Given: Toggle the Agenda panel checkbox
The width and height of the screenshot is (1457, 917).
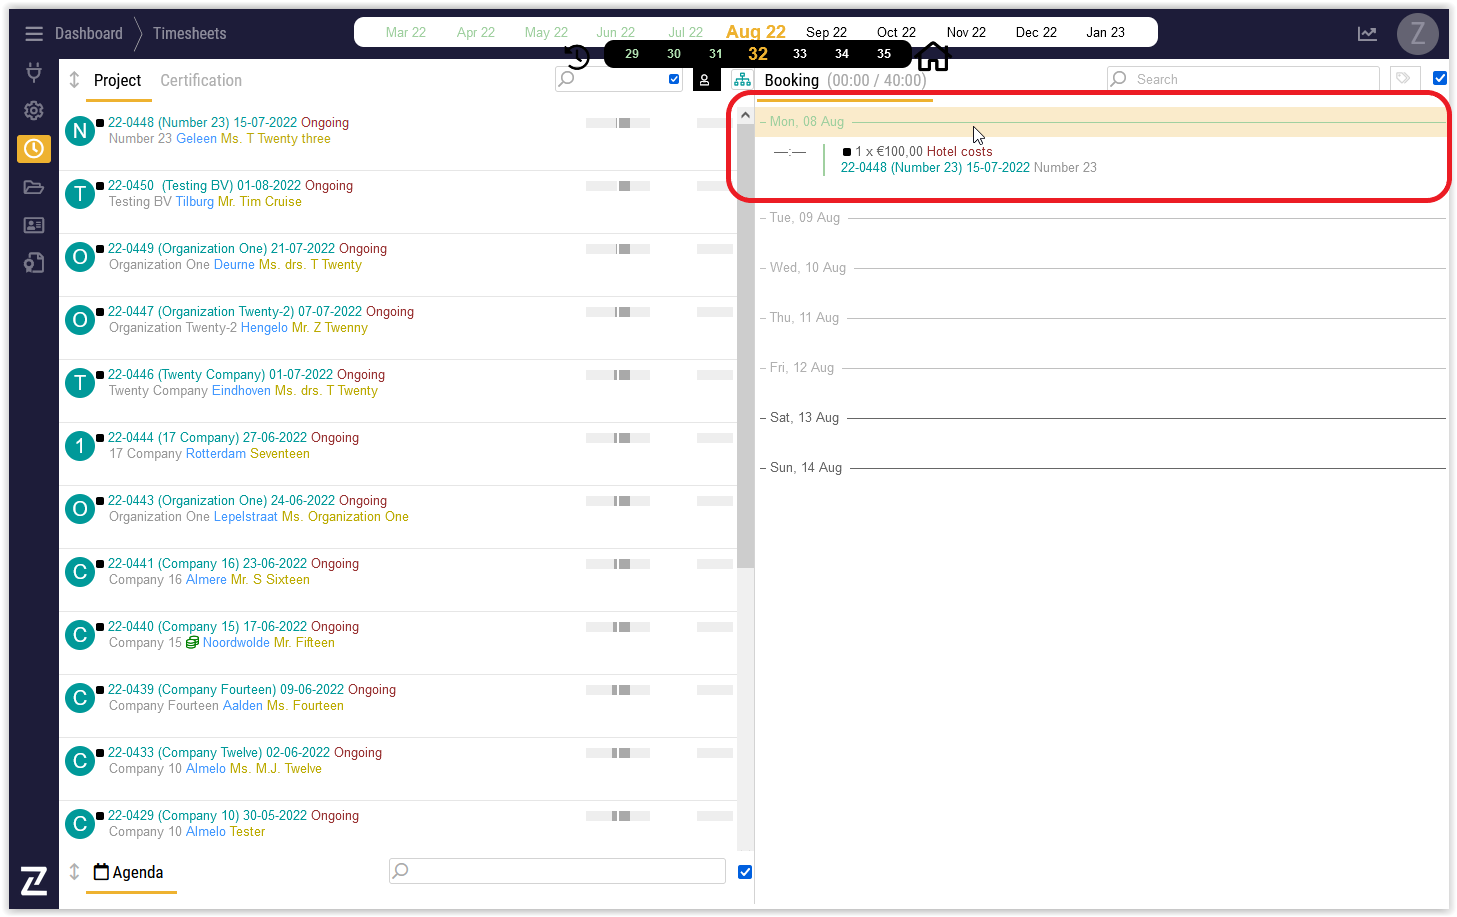Looking at the screenshot, I should [x=745, y=872].
